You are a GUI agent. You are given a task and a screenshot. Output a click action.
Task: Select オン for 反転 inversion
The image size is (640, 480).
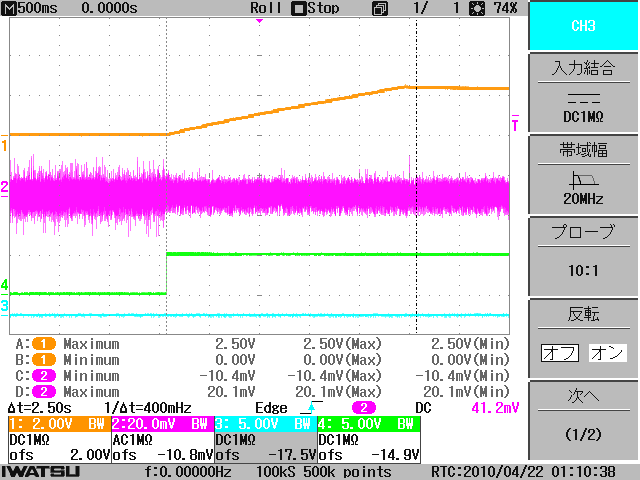[607, 353]
